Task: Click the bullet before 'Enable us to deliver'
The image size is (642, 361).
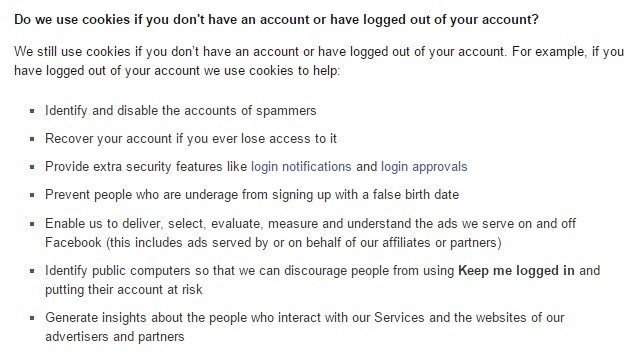Action: tap(32, 224)
